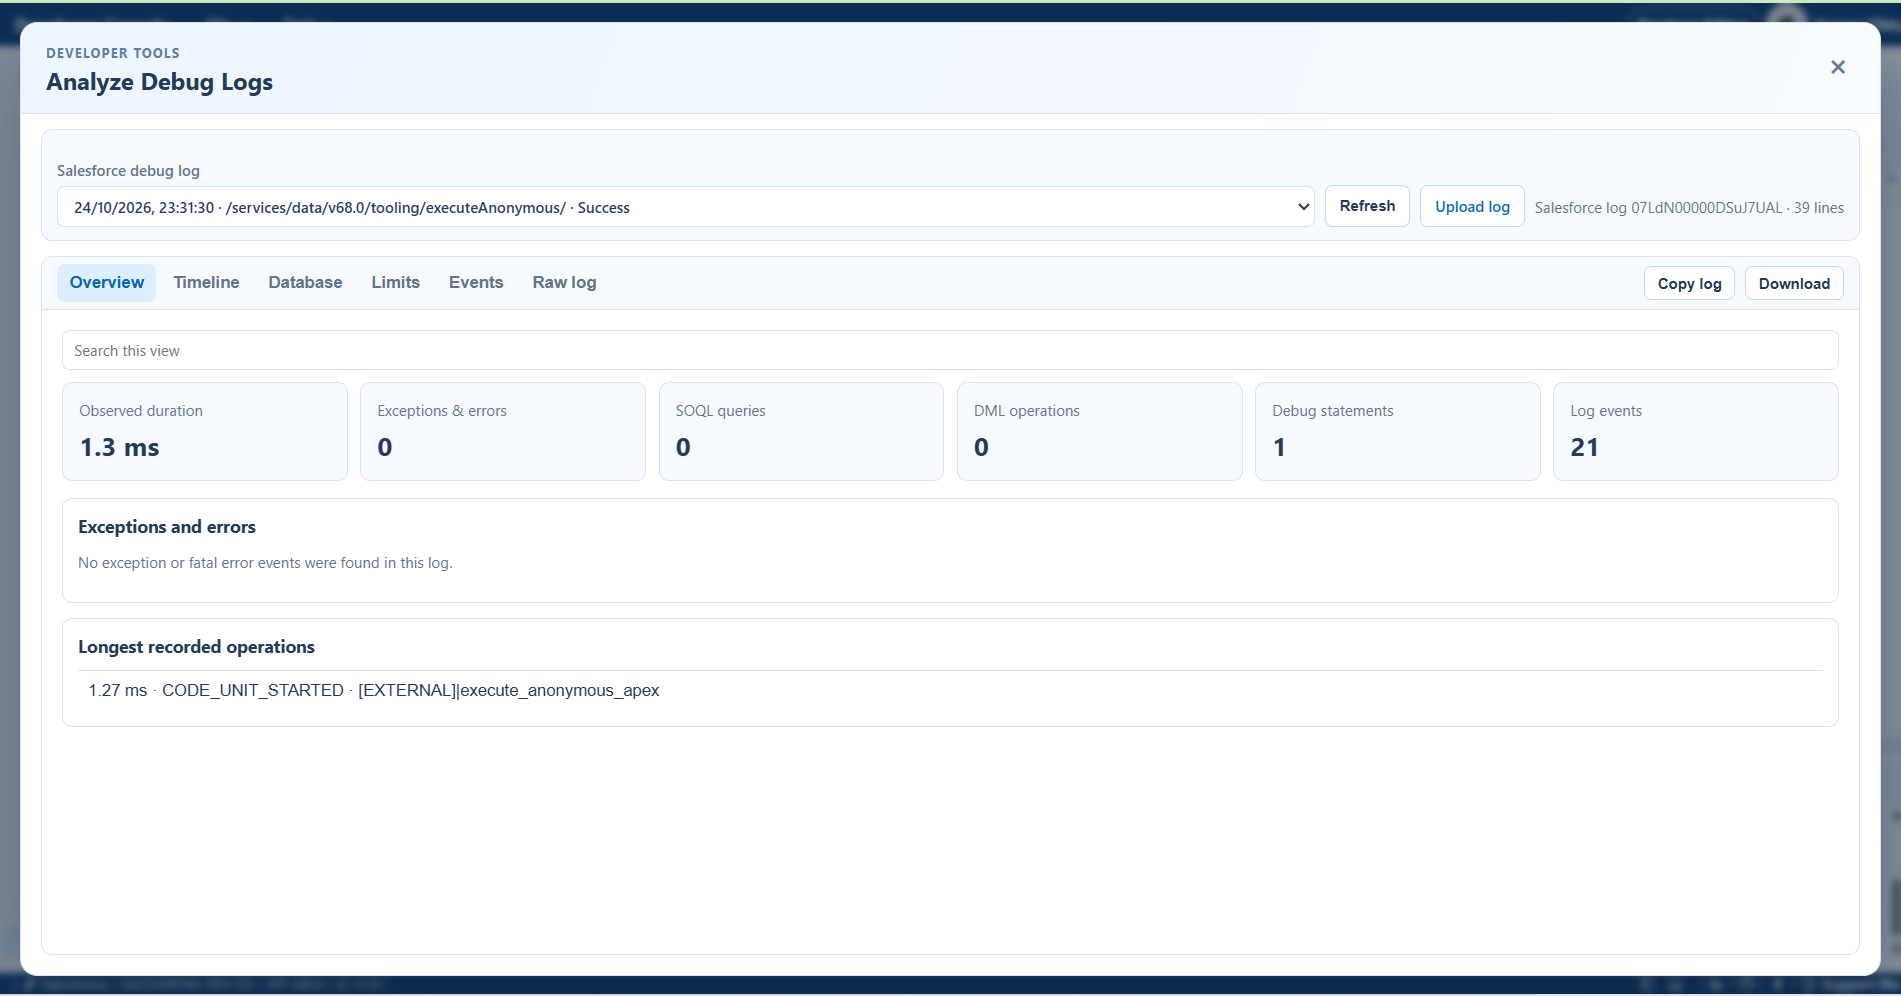Screen dimensions: 1901x996
Task: Close the Analyze Debug Logs dialog
Action: pyautogui.click(x=1837, y=67)
